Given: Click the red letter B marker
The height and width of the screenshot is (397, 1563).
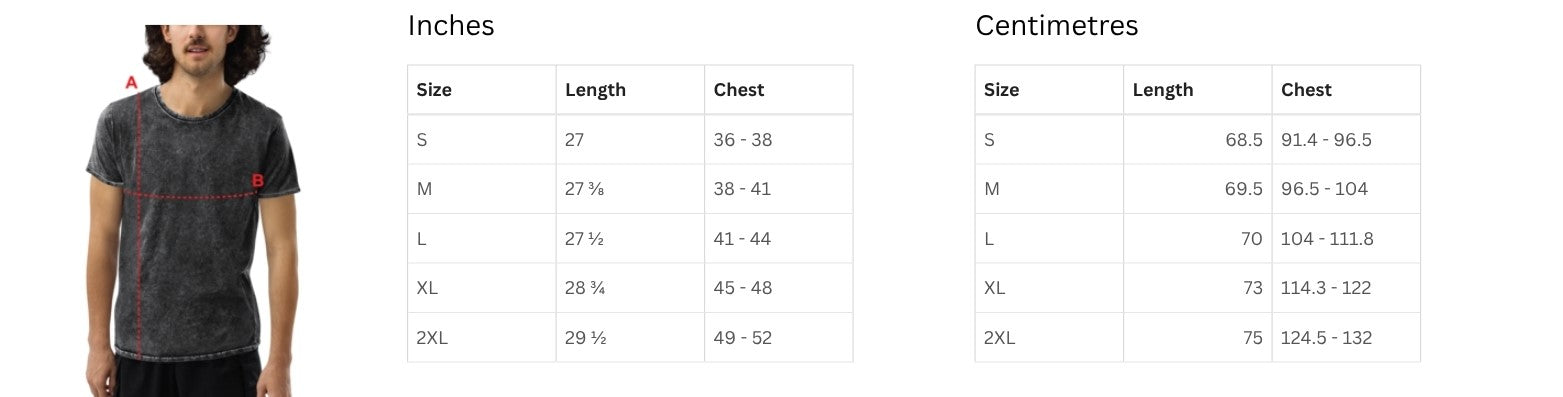Looking at the screenshot, I should tap(257, 181).
